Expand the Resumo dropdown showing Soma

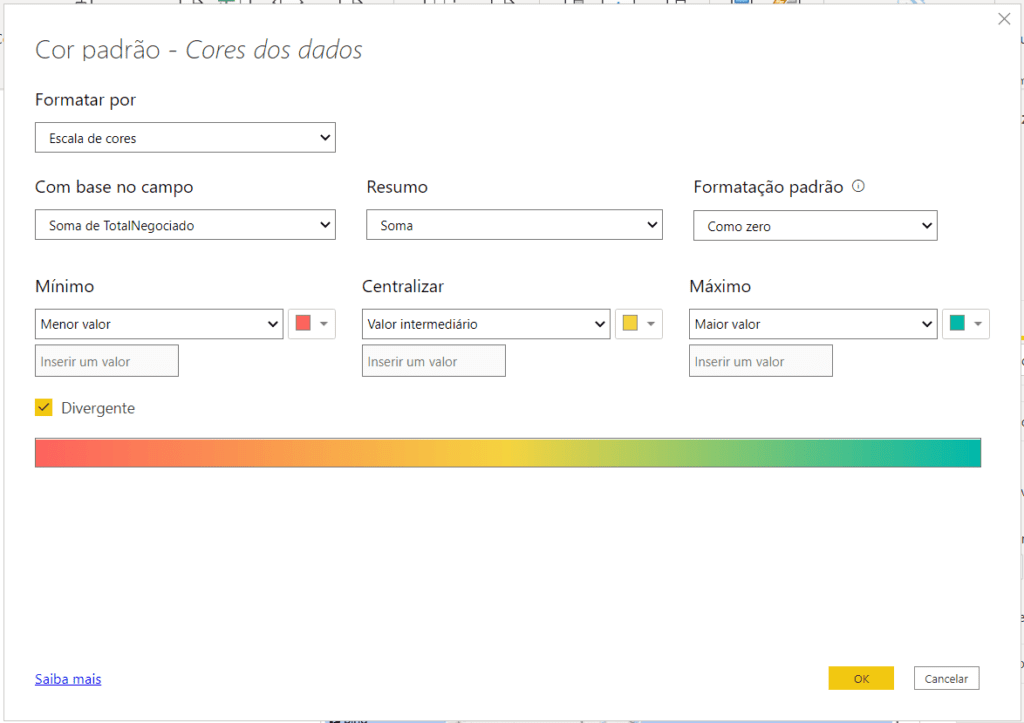click(514, 224)
